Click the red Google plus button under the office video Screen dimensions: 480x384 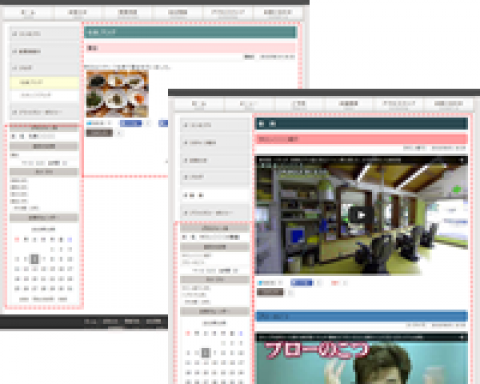335,283
